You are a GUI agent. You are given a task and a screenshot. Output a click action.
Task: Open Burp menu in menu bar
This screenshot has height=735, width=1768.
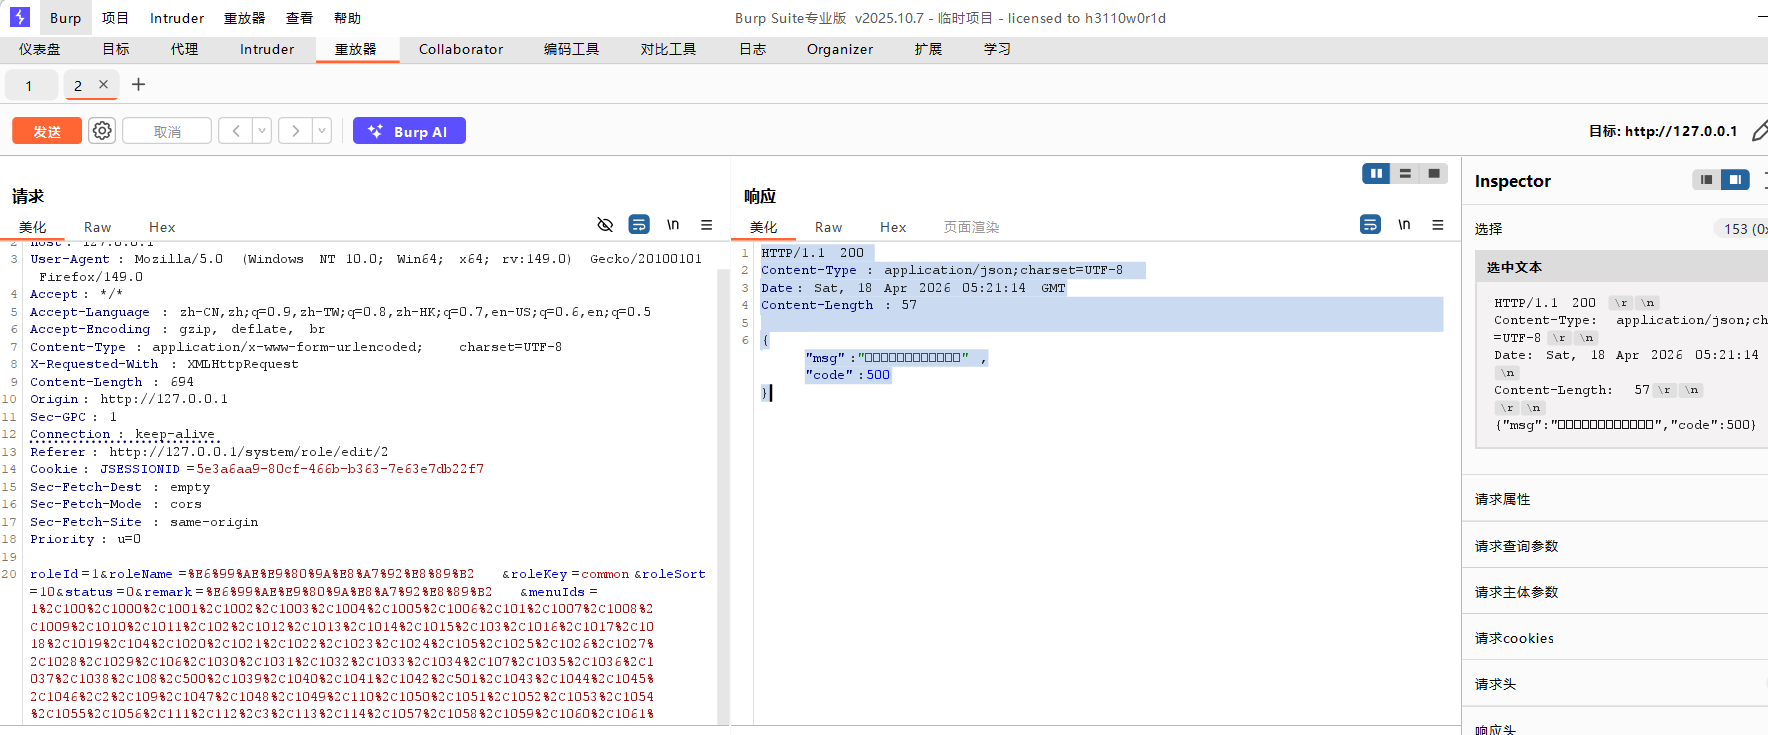pos(65,18)
